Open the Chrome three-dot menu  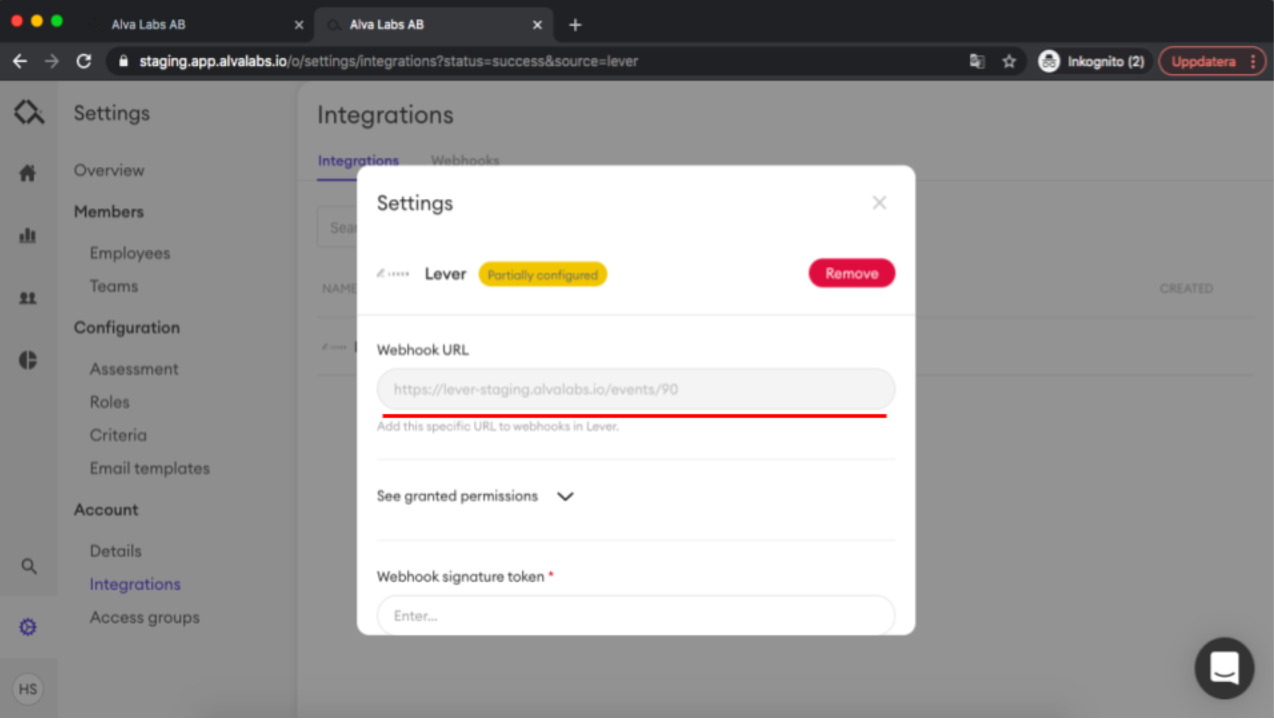(x=1254, y=61)
